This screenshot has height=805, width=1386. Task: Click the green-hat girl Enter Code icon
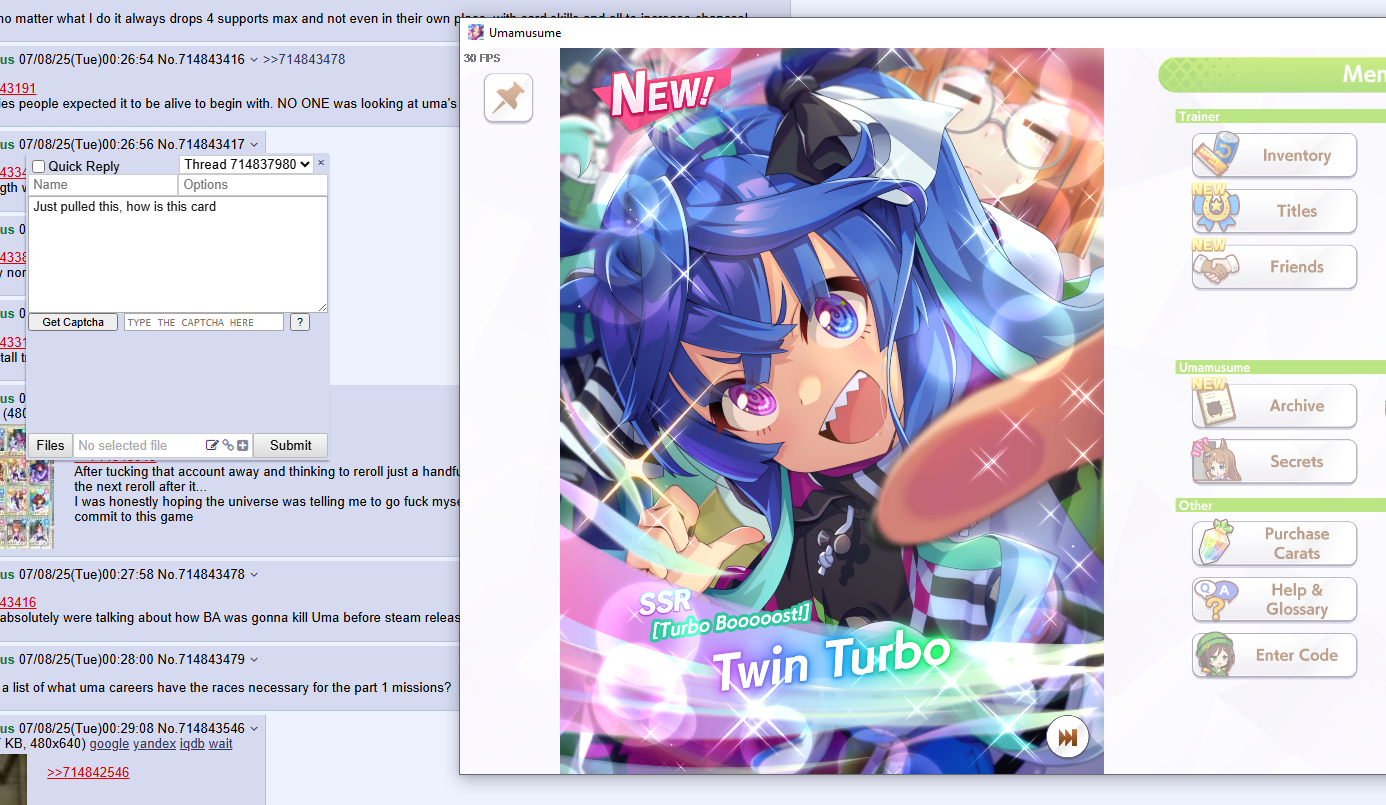click(x=1216, y=655)
